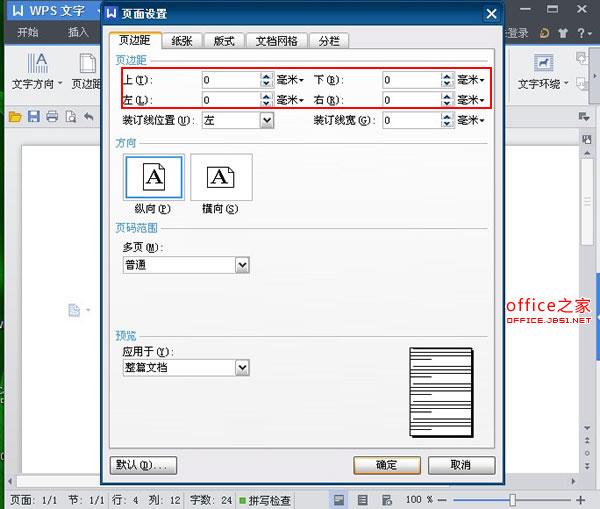Click the 装订线宽 input field
This screenshot has height=509, width=600.
click(411, 121)
